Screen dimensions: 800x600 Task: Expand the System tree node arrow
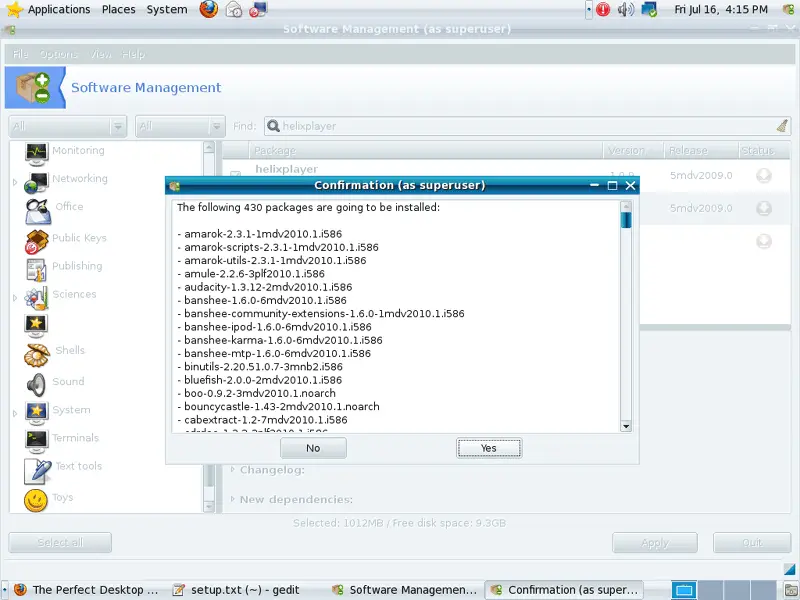click(x=15, y=413)
